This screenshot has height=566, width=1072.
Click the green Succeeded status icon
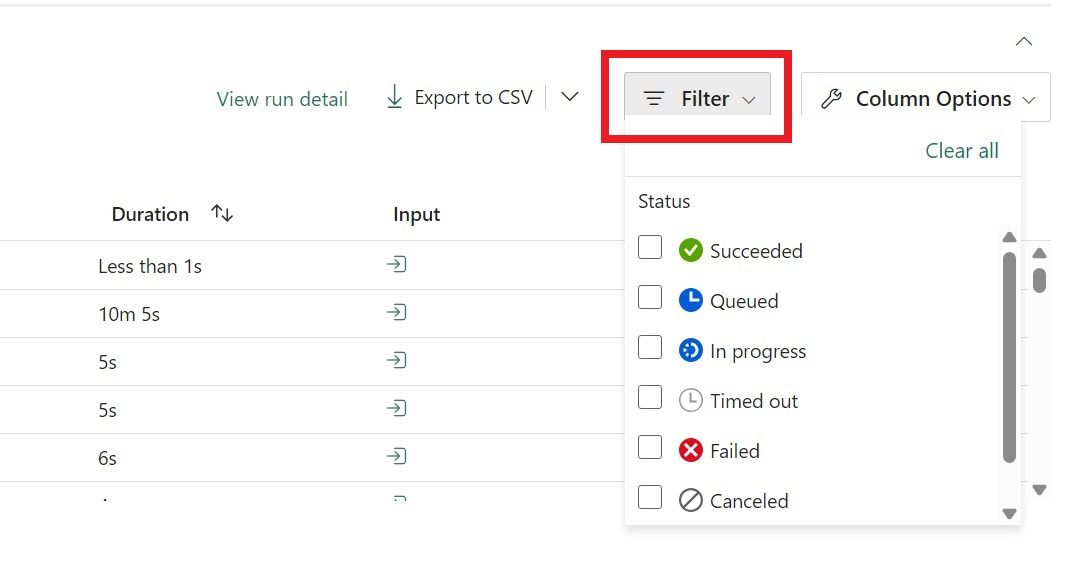[x=690, y=250]
